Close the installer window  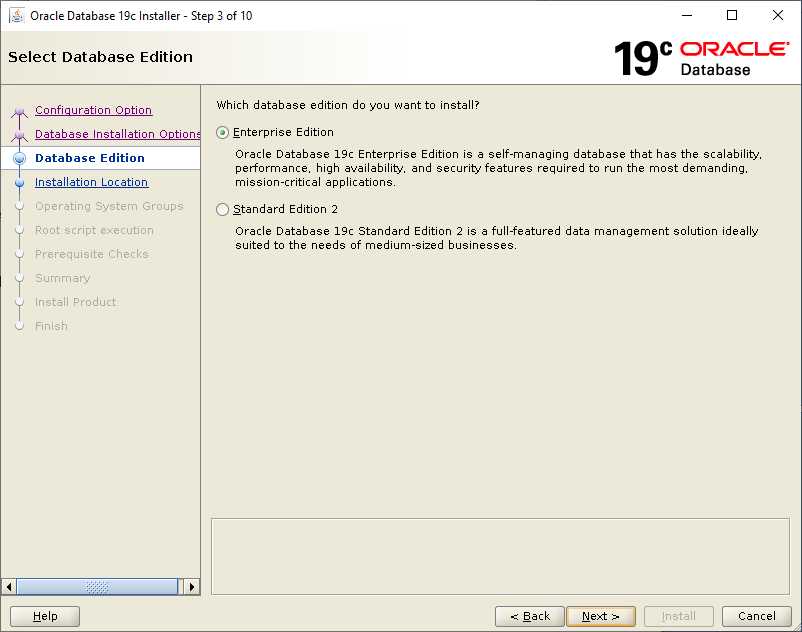click(x=777, y=15)
